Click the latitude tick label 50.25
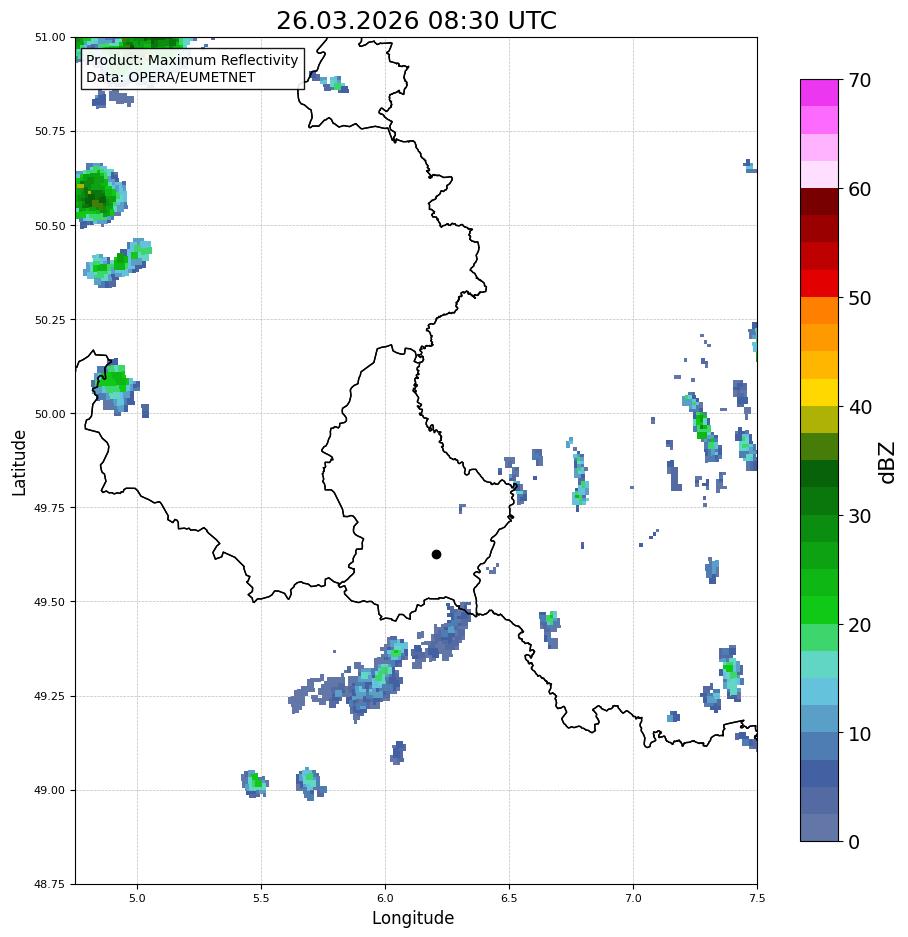This screenshot has width=908, height=937. point(50,320)
